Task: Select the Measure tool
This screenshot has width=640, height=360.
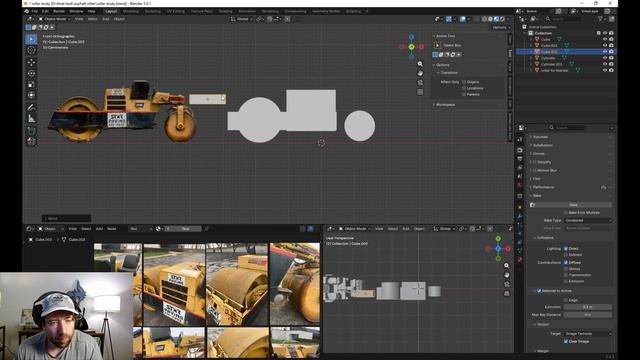Action: coord(31,119)
